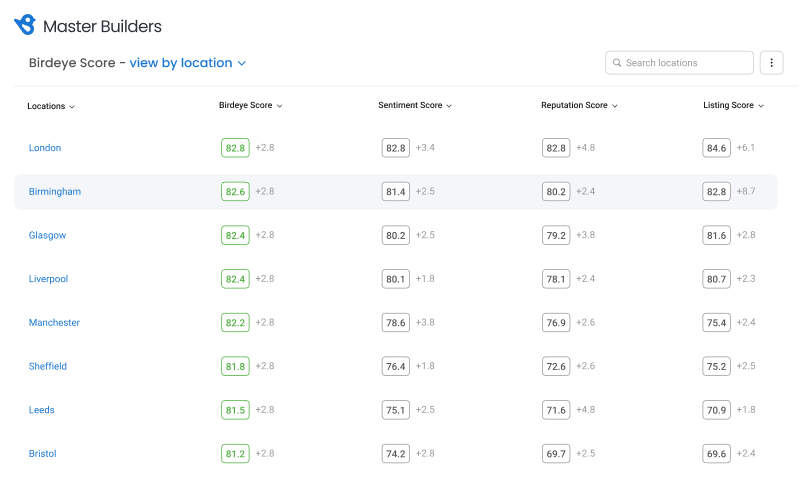The image size is (812, 479).
Task: Click Manchester's Sentiment Score 78.6
Action: click(x=396, y=323)
